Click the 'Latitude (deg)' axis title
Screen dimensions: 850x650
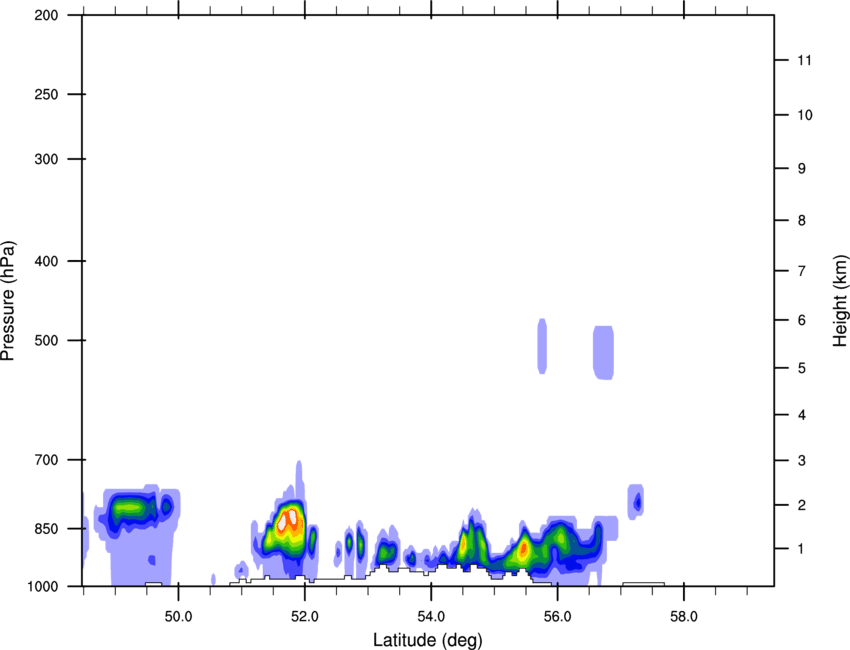pos(428,640)
